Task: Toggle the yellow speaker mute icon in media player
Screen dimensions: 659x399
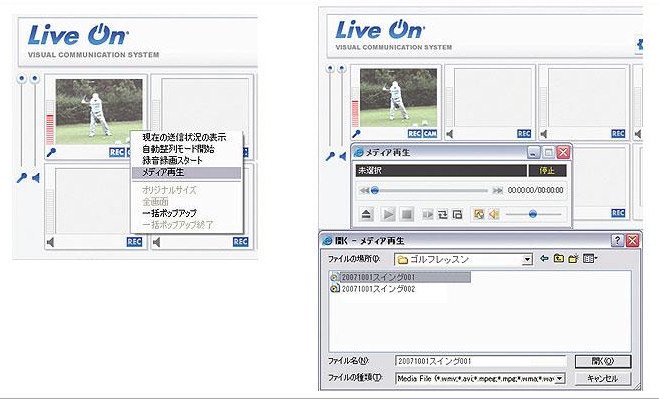Action: (494, 214)
